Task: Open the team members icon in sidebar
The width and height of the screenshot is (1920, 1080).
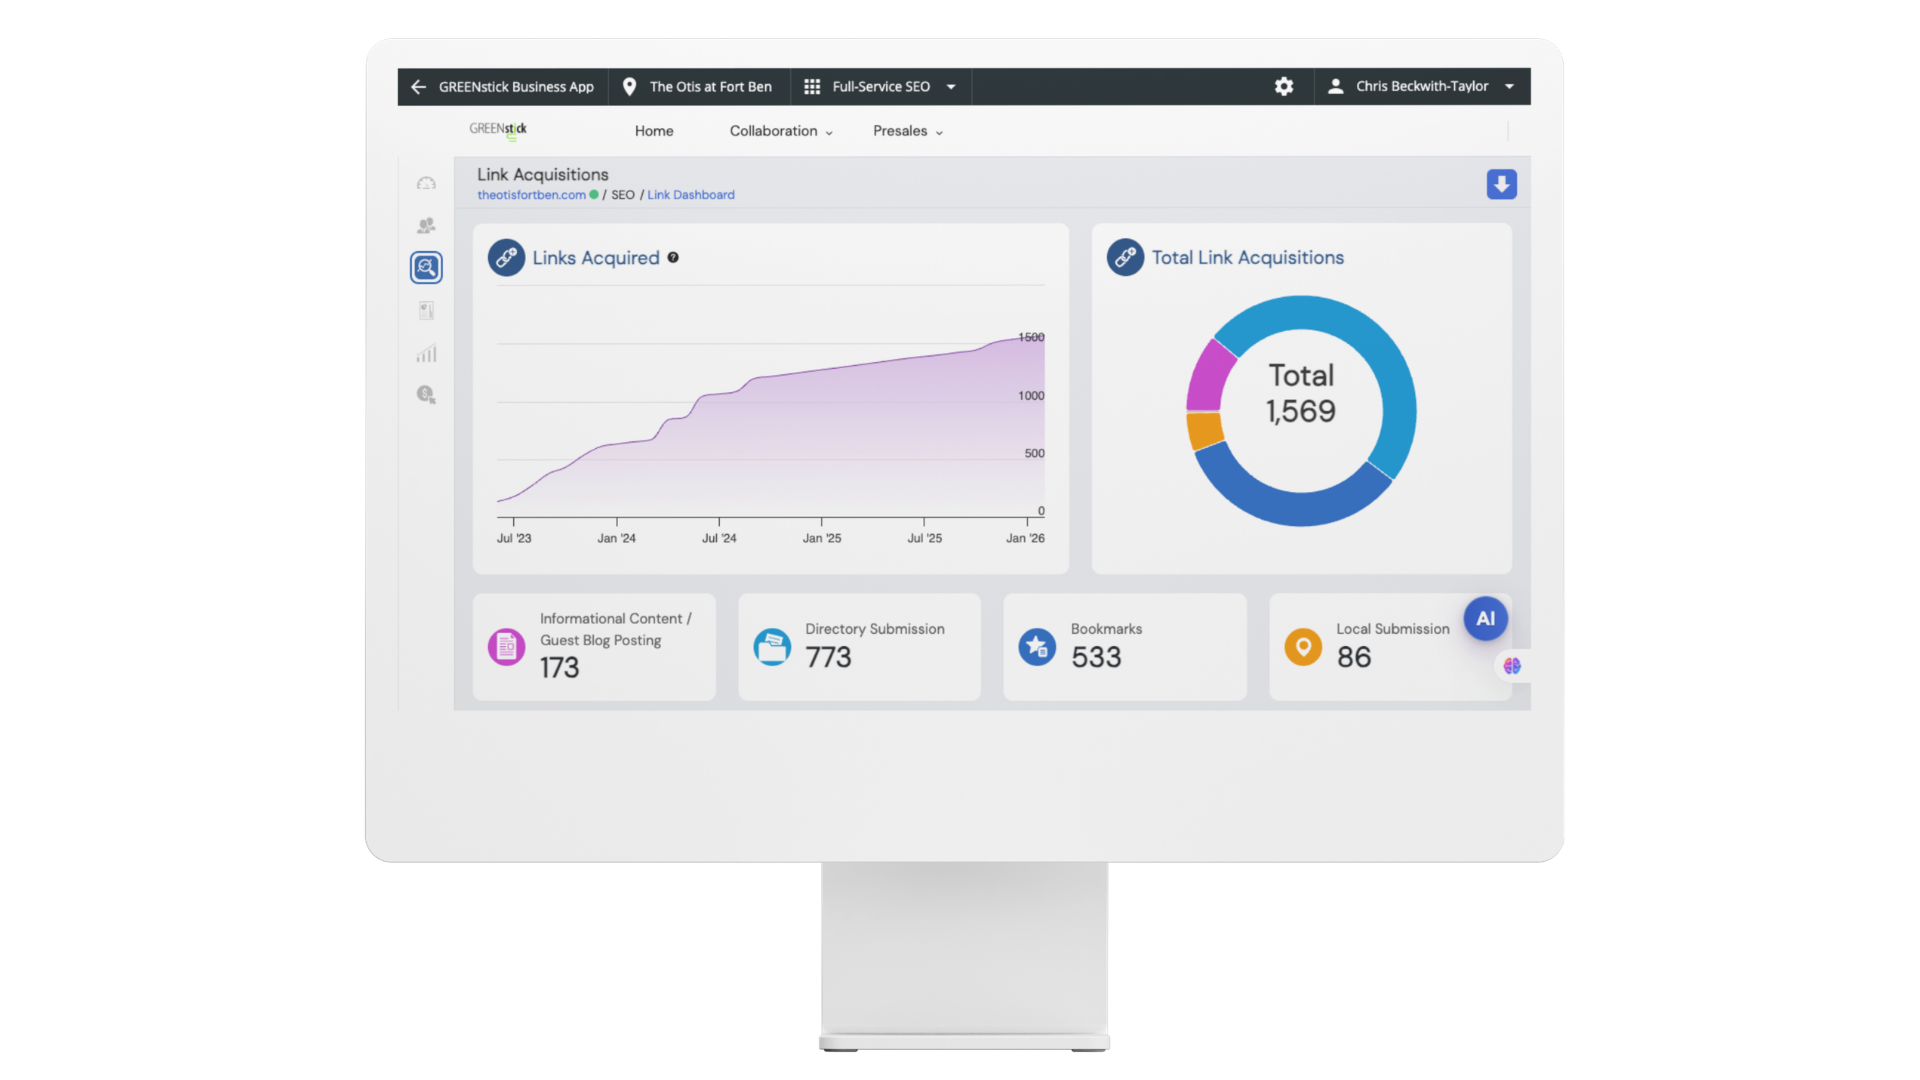Action: tap(427, 225)
